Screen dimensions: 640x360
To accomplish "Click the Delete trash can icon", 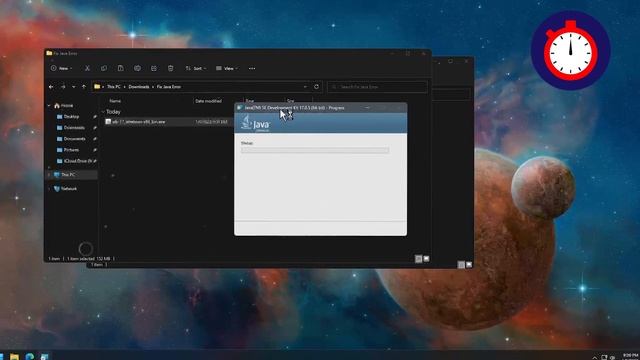I will (171, 69).
